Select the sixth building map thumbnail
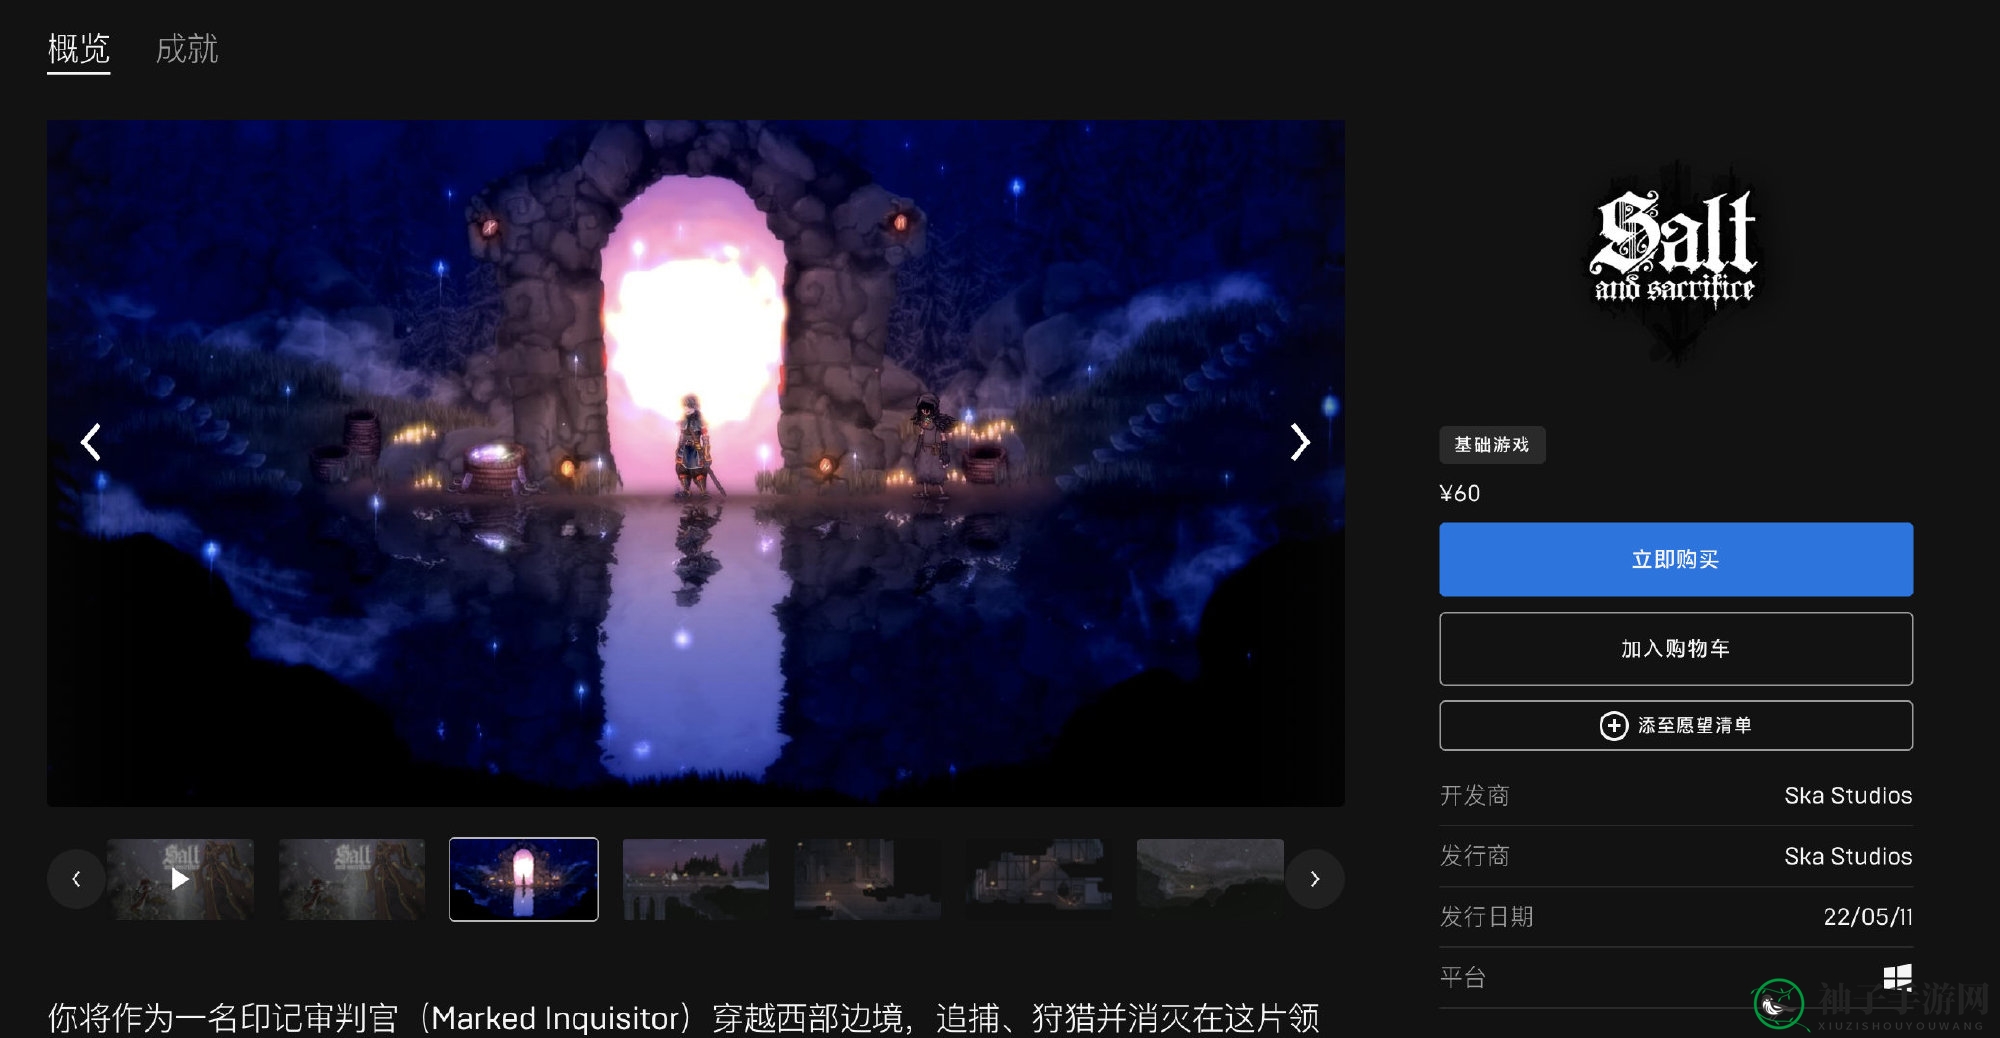The image size is (2000, 1038). 1039,879
